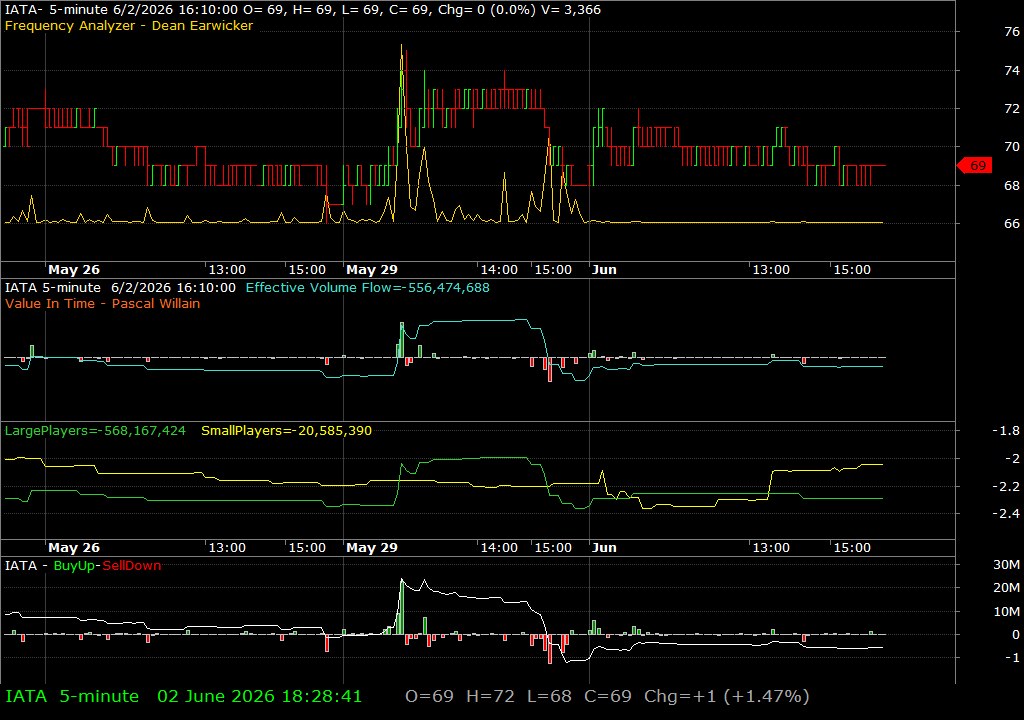Click the 66 price level on the right scale
This screenshot has height=720, width=1024.
click(x=1012, y=223)
